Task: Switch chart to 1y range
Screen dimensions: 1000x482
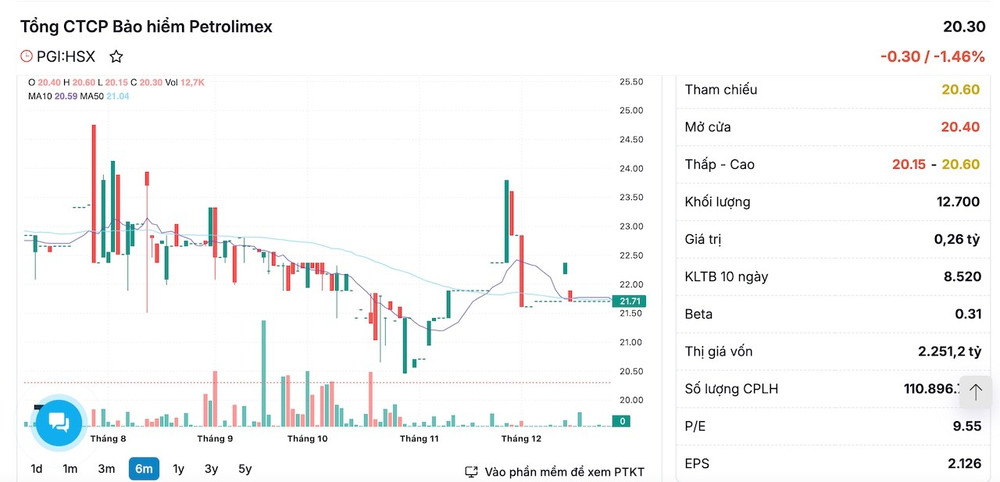Action: [x=178, y=469]
